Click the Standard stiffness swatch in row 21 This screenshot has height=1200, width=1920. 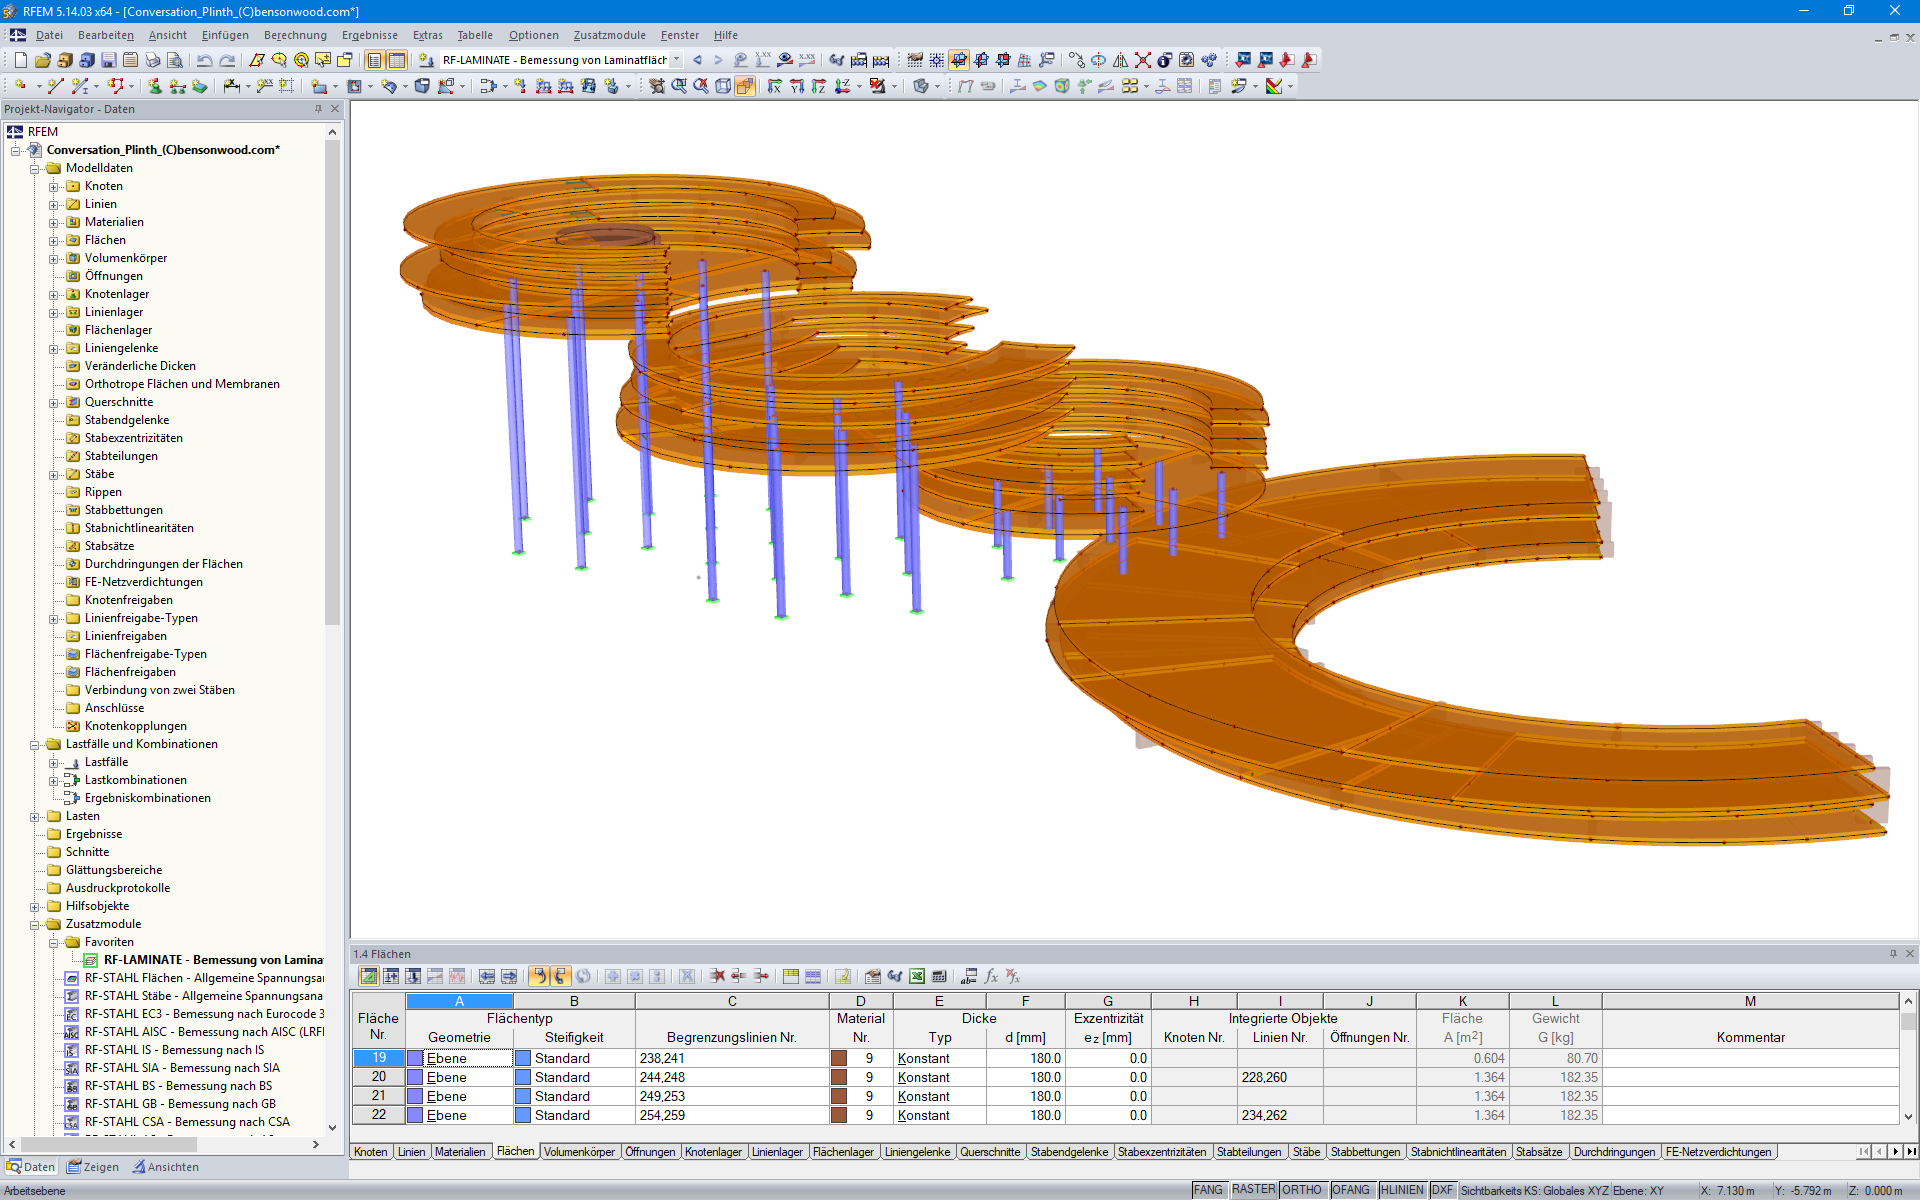tap(522, 1096)
